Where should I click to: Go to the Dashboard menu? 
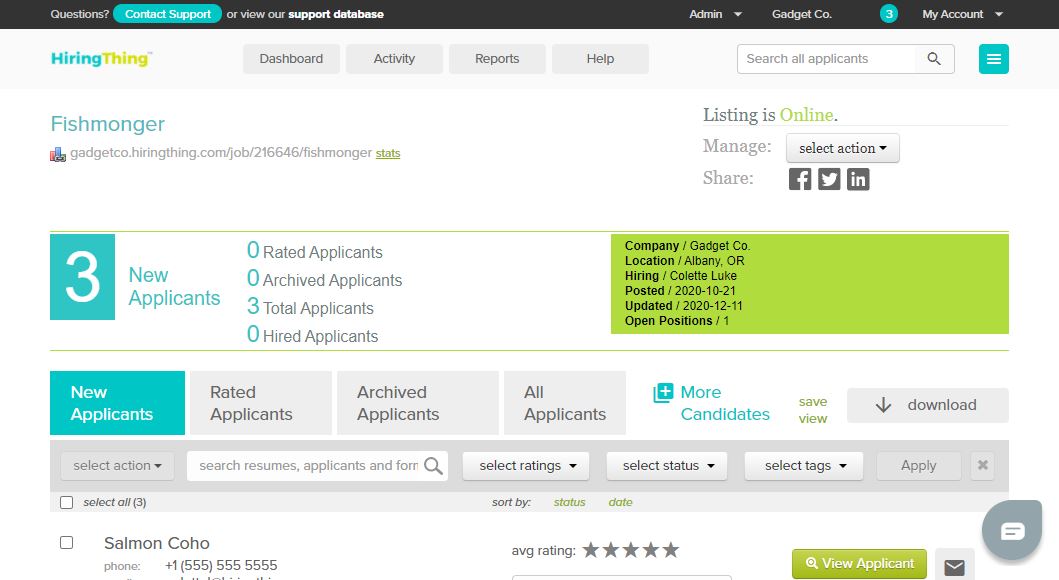(291, 59)
